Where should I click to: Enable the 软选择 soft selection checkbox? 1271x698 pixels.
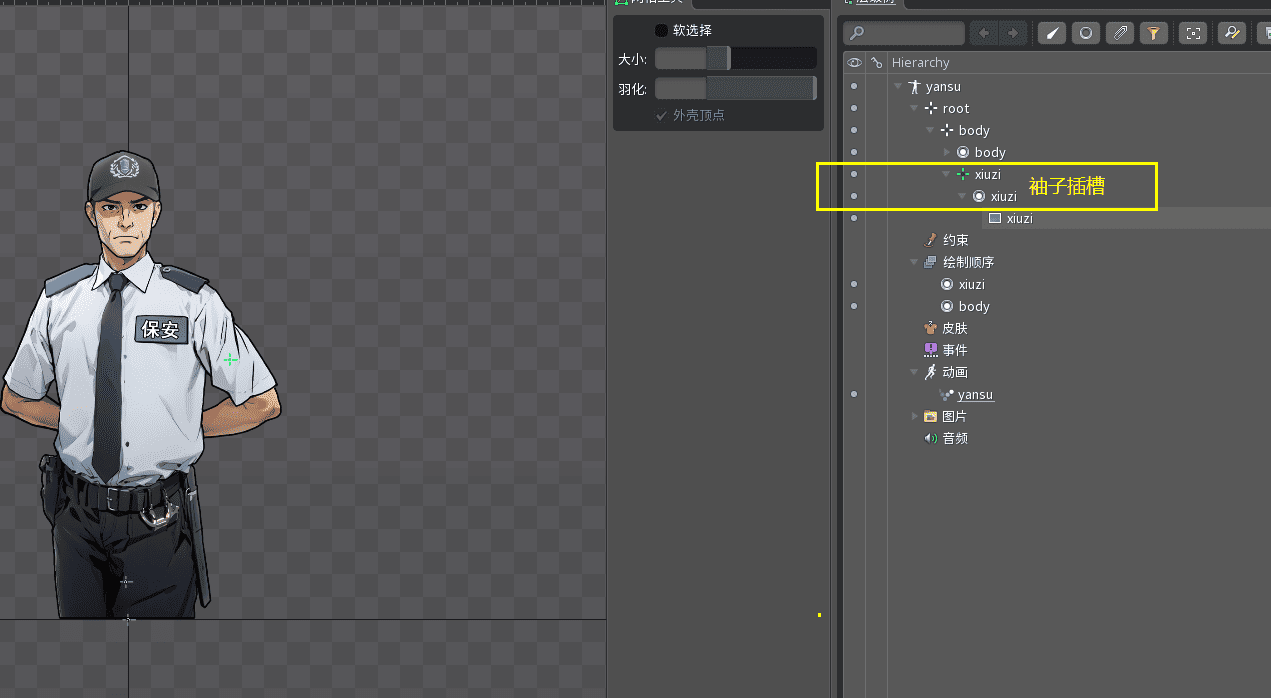point(661,30)
